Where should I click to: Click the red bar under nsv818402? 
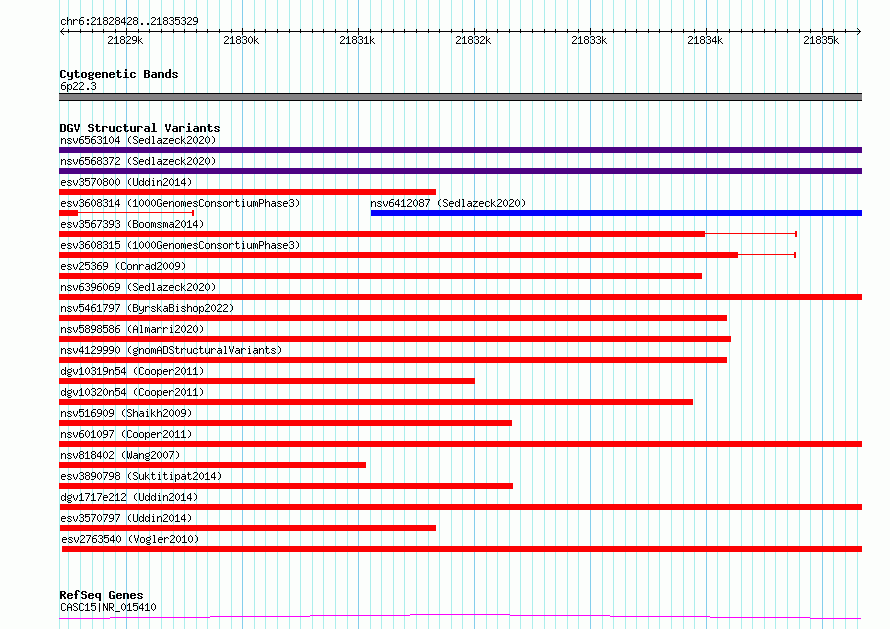point(212,465)
